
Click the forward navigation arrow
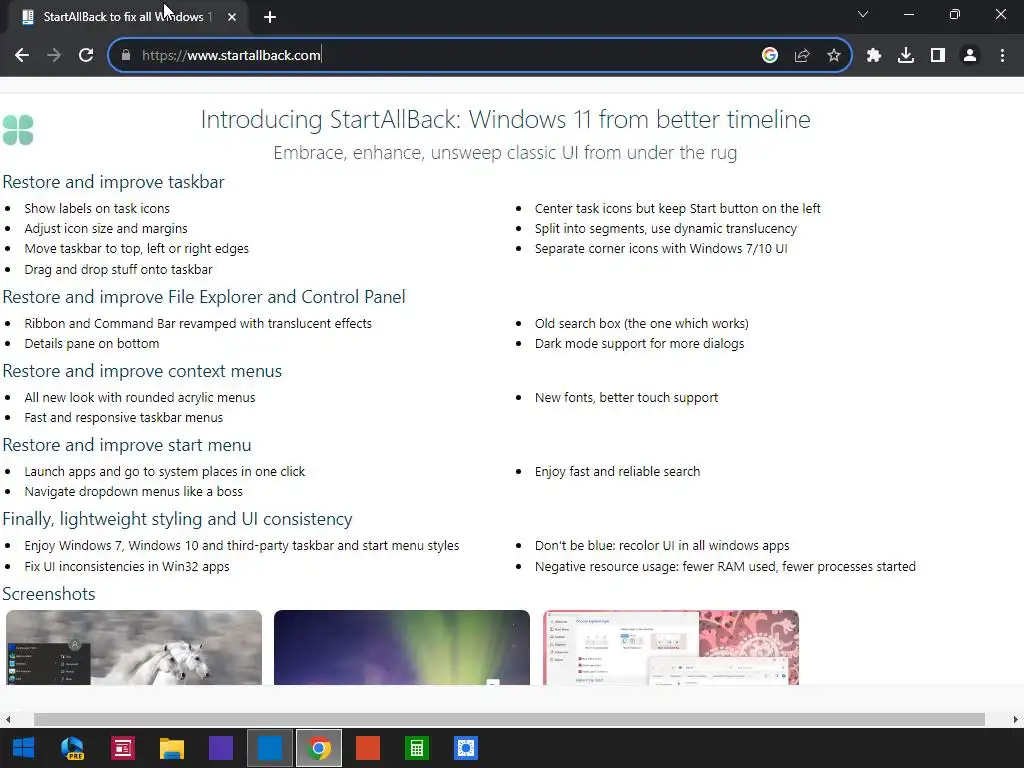tap(54, 56)
